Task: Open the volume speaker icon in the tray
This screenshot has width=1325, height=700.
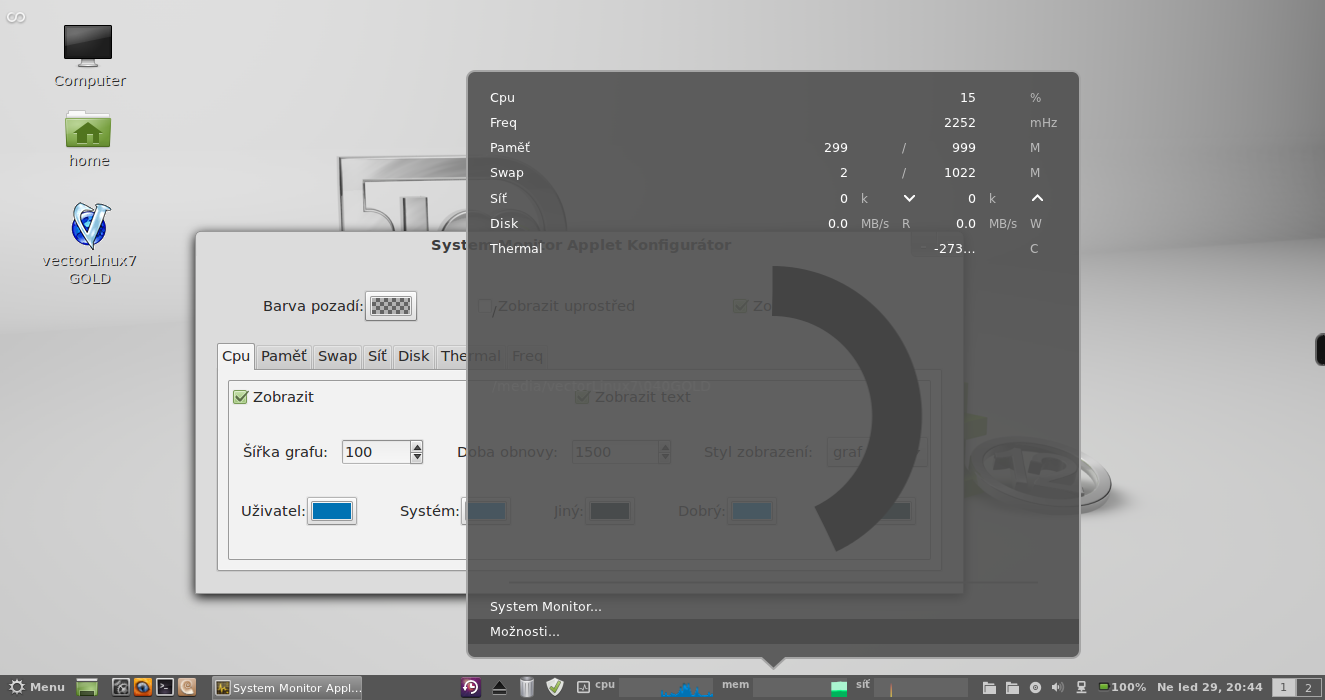Action: pos(1058,687)
